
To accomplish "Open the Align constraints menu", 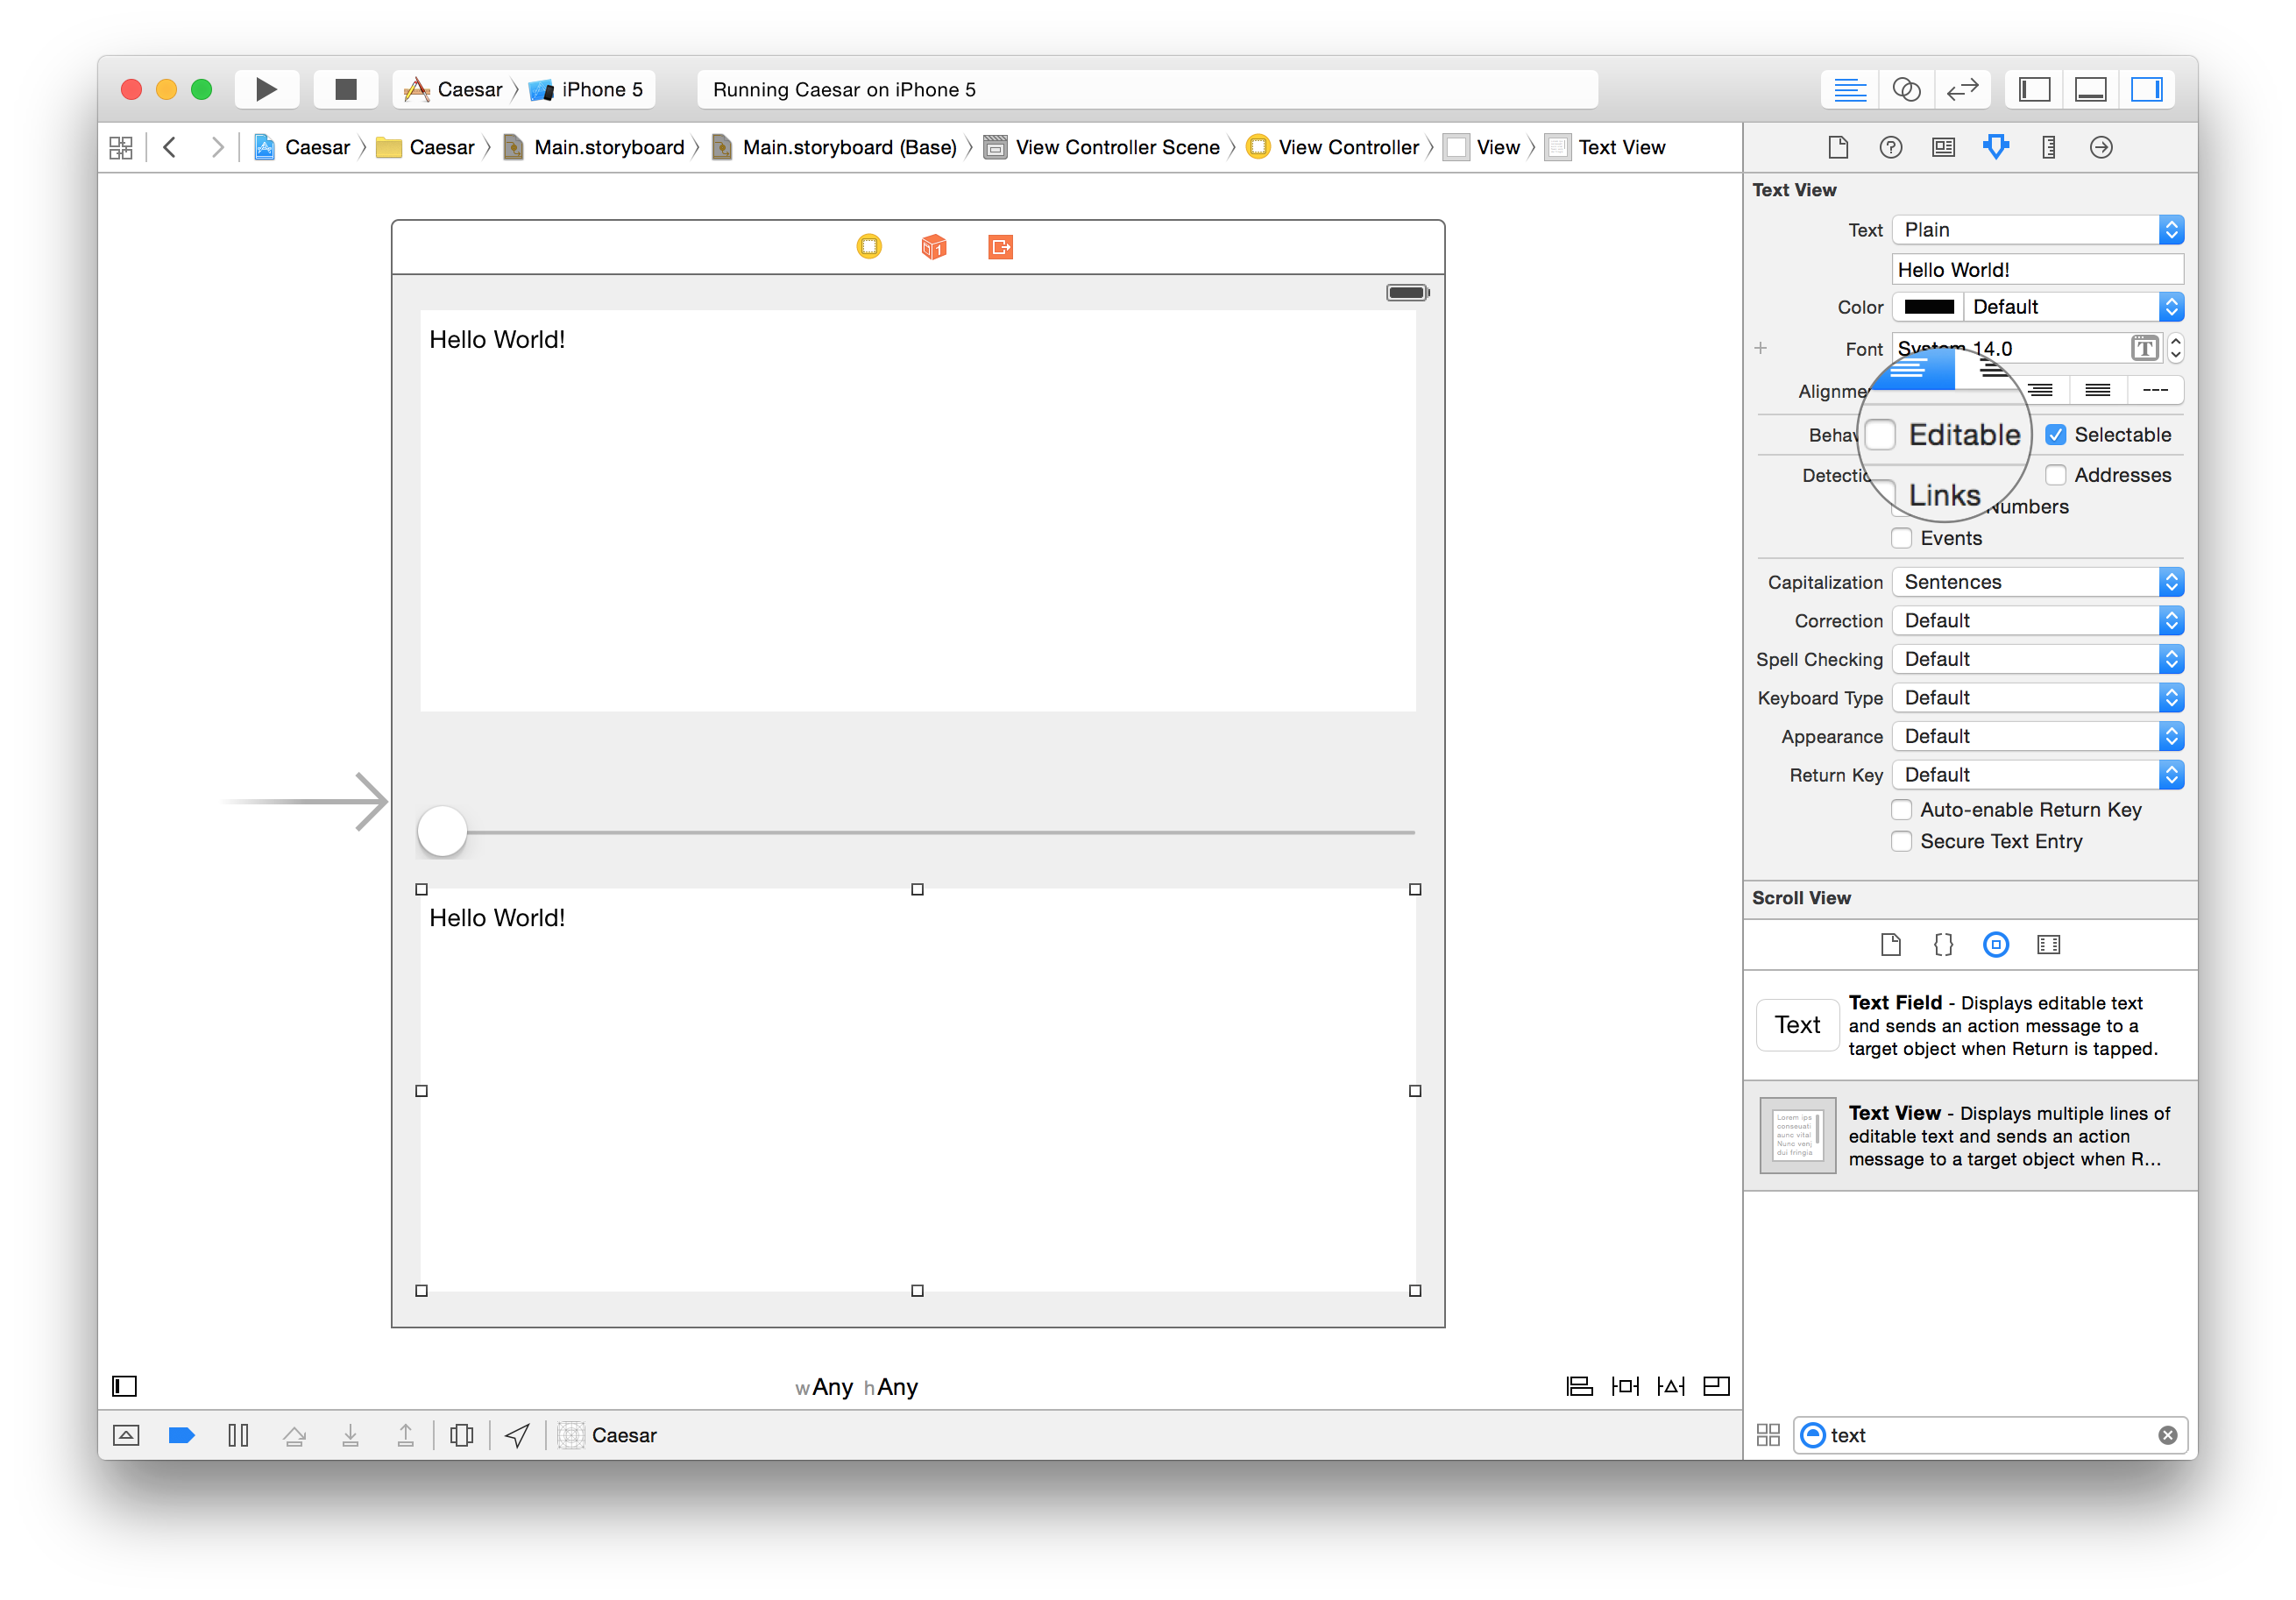I will coord(1579,1386).
